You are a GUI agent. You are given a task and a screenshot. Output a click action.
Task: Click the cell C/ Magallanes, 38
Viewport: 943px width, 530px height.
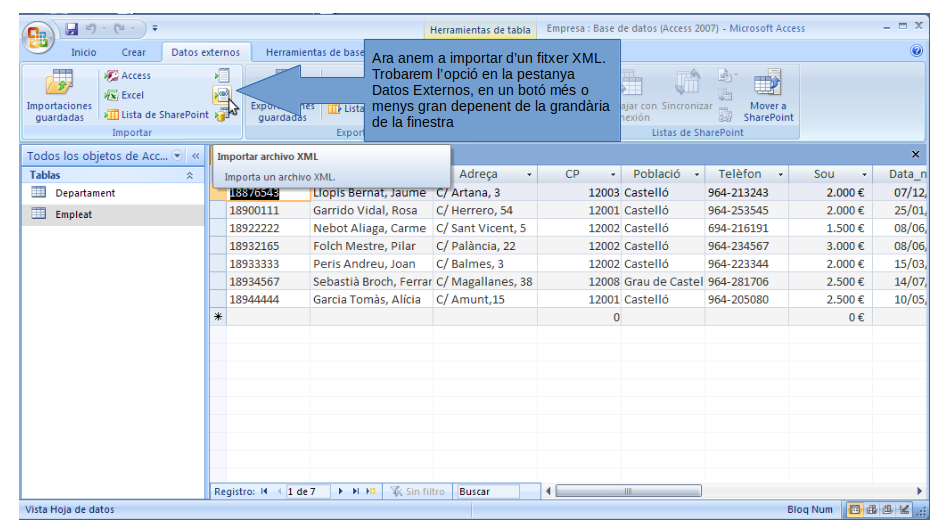[485, 282]
